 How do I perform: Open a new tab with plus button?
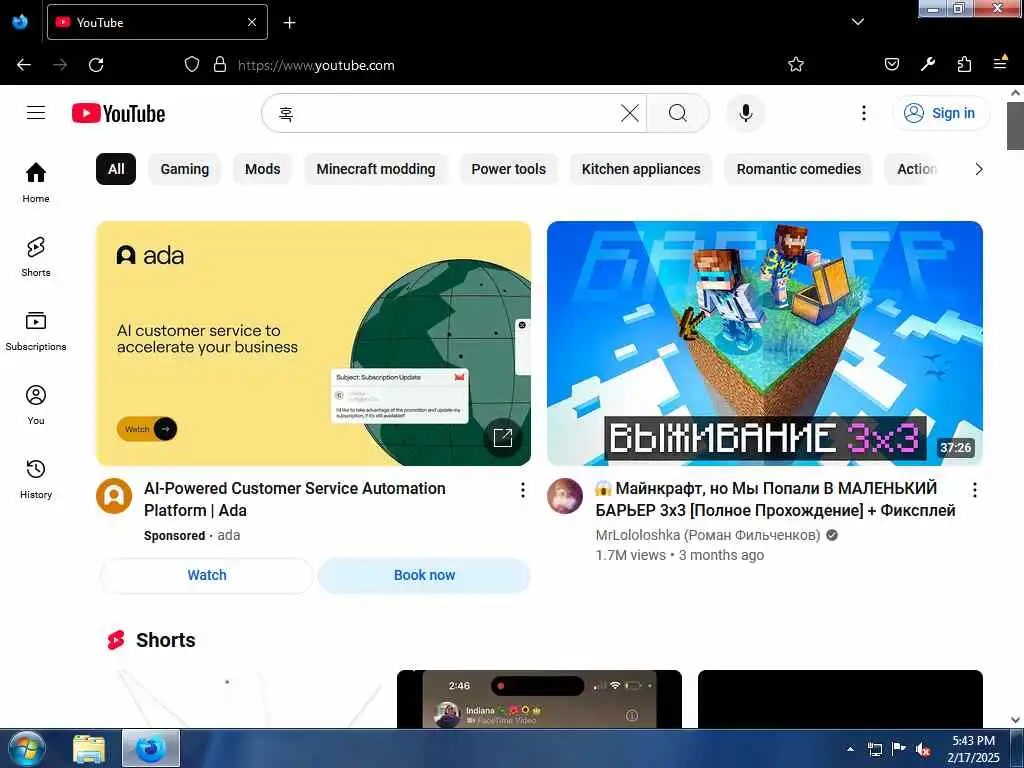pos(289,23)
